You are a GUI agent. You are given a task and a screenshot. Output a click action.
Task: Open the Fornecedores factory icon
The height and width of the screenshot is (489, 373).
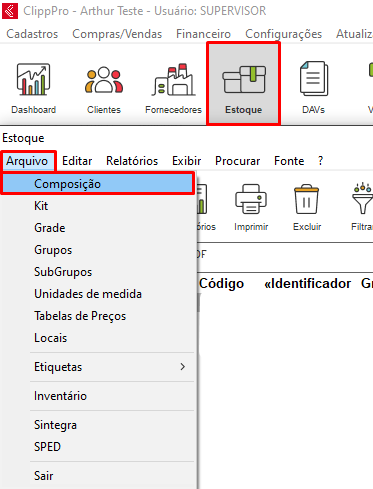pyautogui.click(x=173, y=79)
